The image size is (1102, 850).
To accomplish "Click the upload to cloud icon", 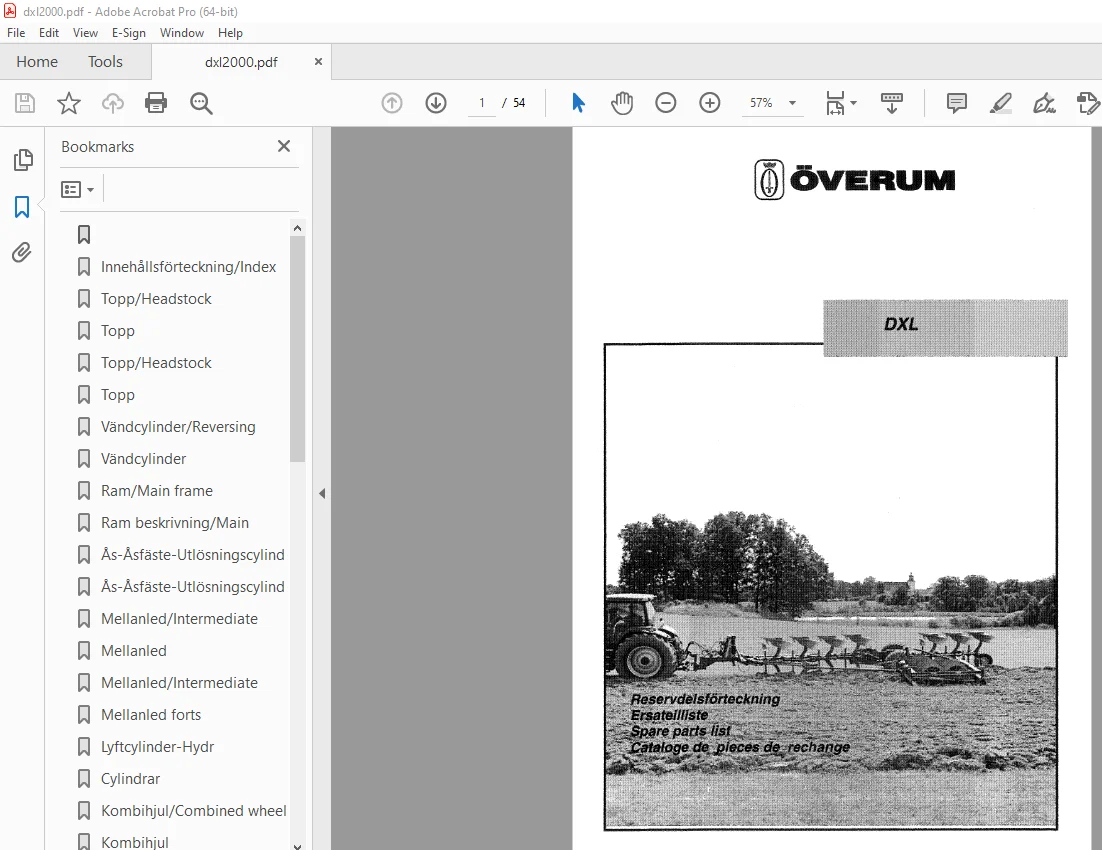I will (x=112, y=103).
